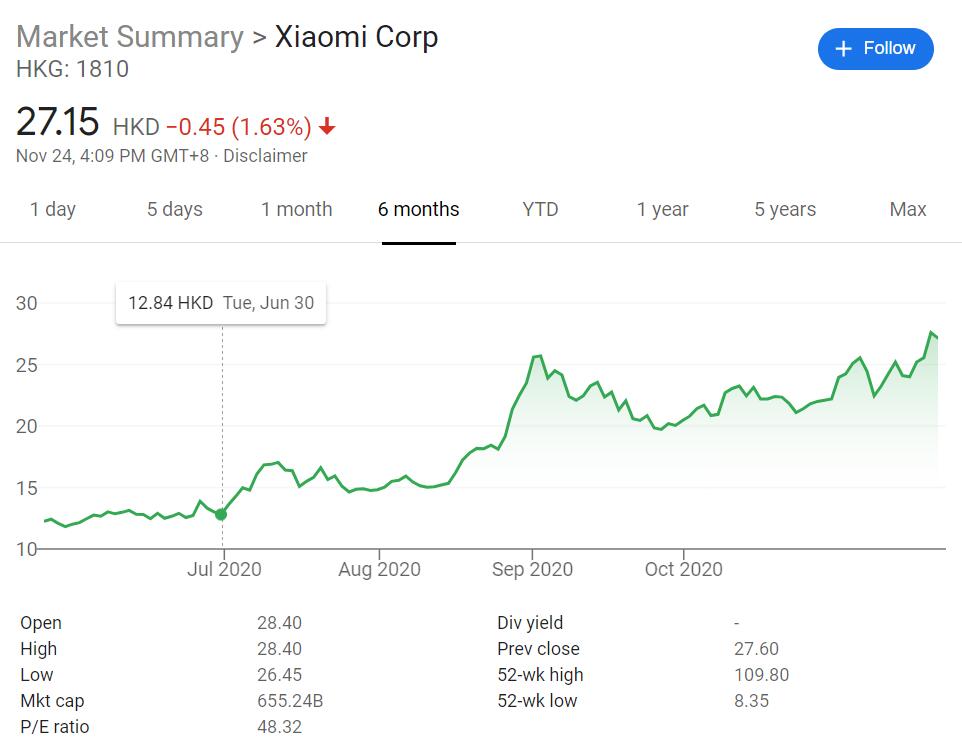
Task: Click the Jul 2020 axis label on chart
Action: tap(225, 569)
